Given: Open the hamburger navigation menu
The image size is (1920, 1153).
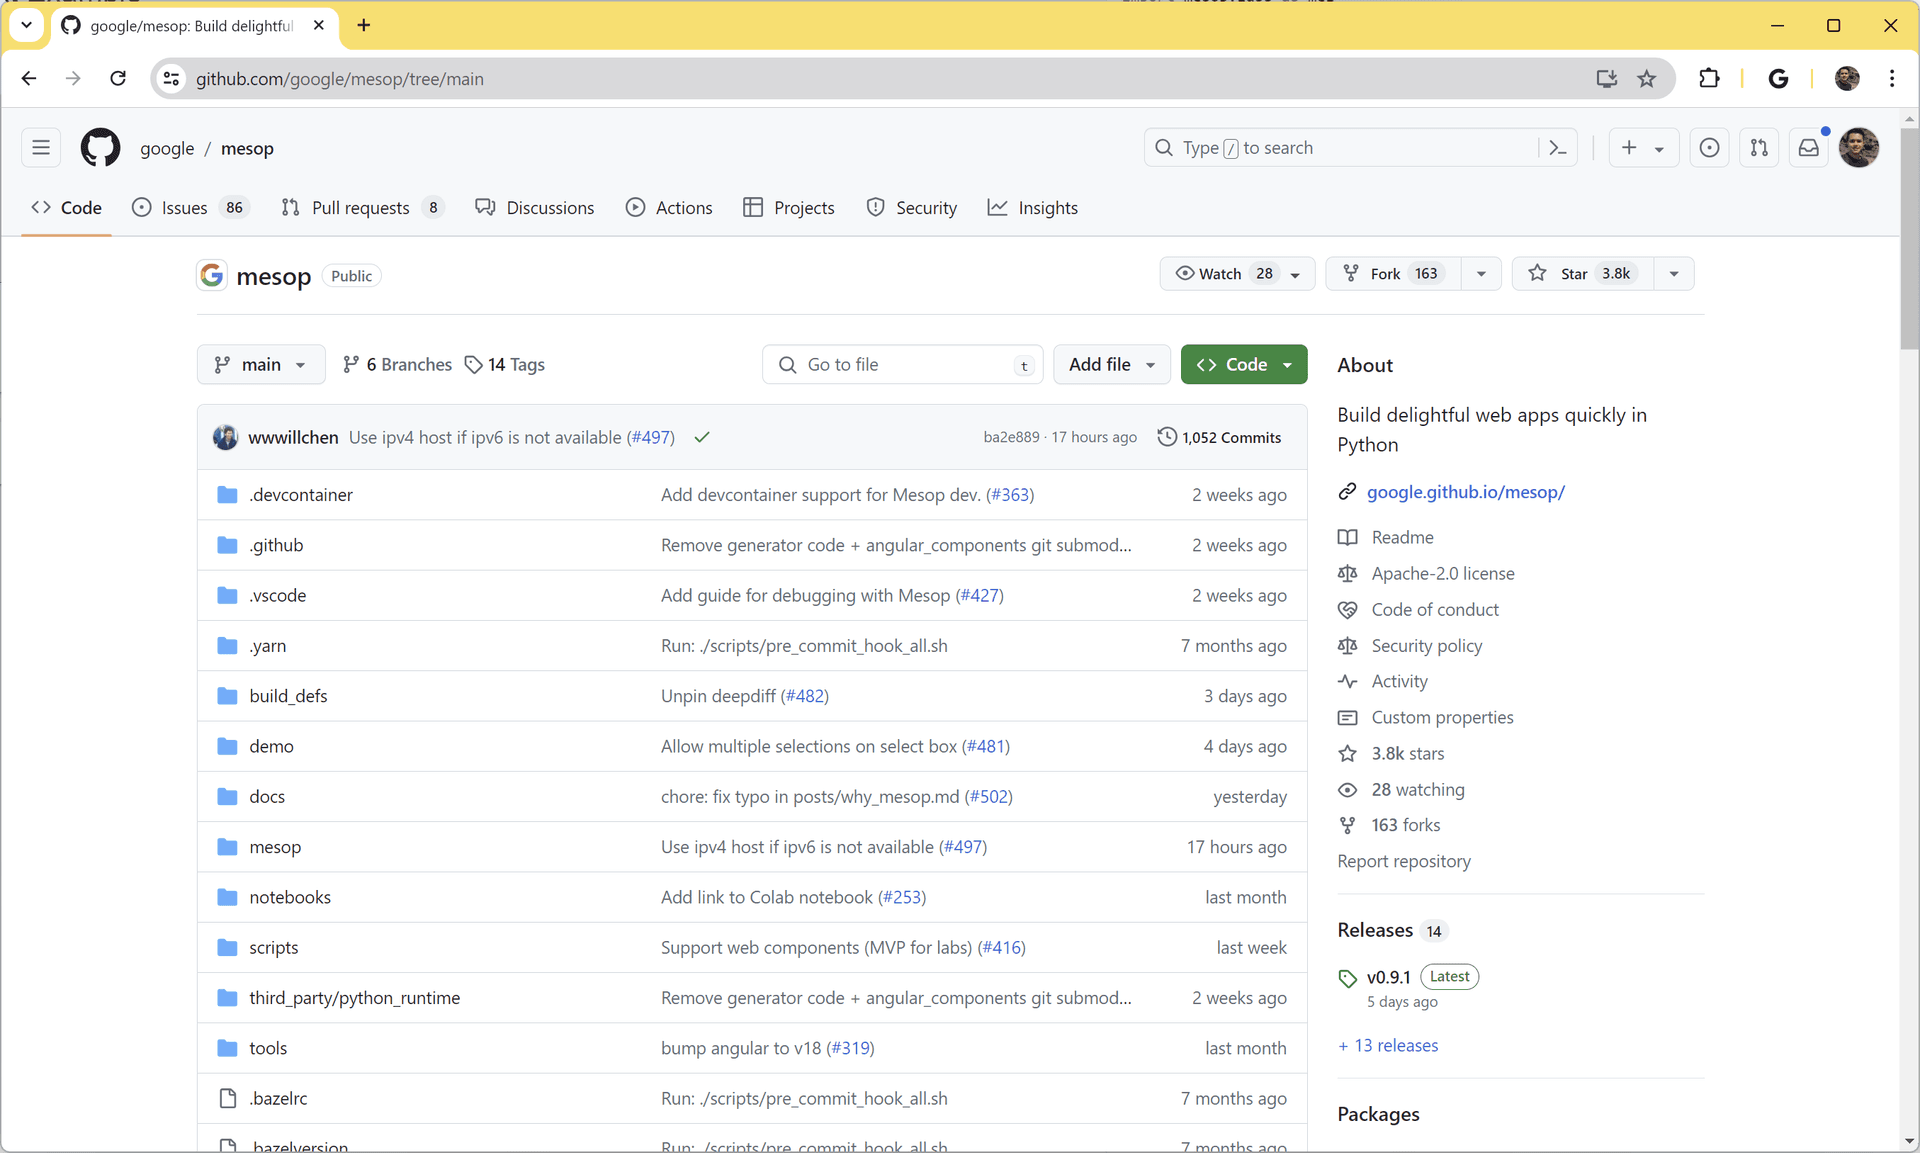Looking at the screenshot, I should (41, 148).
